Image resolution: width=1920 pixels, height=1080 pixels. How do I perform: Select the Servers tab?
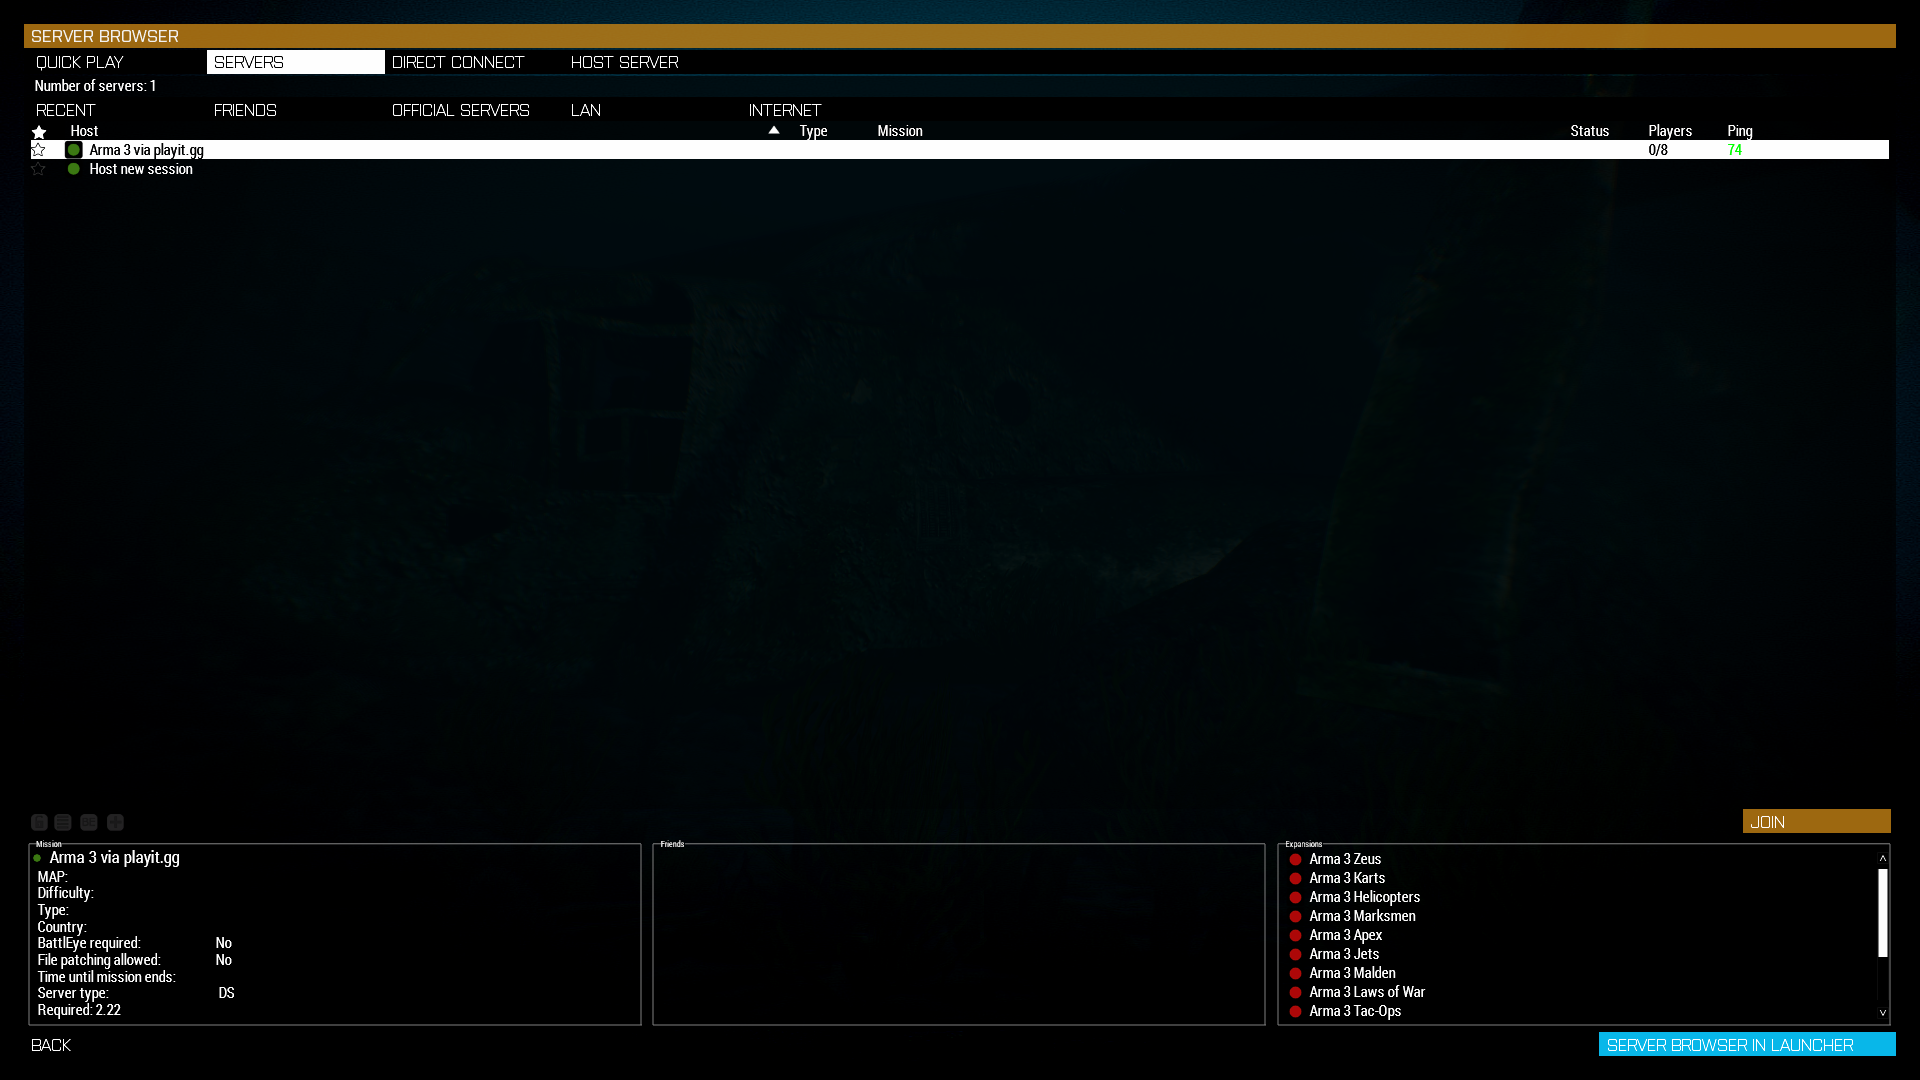[x=295, y=62]
